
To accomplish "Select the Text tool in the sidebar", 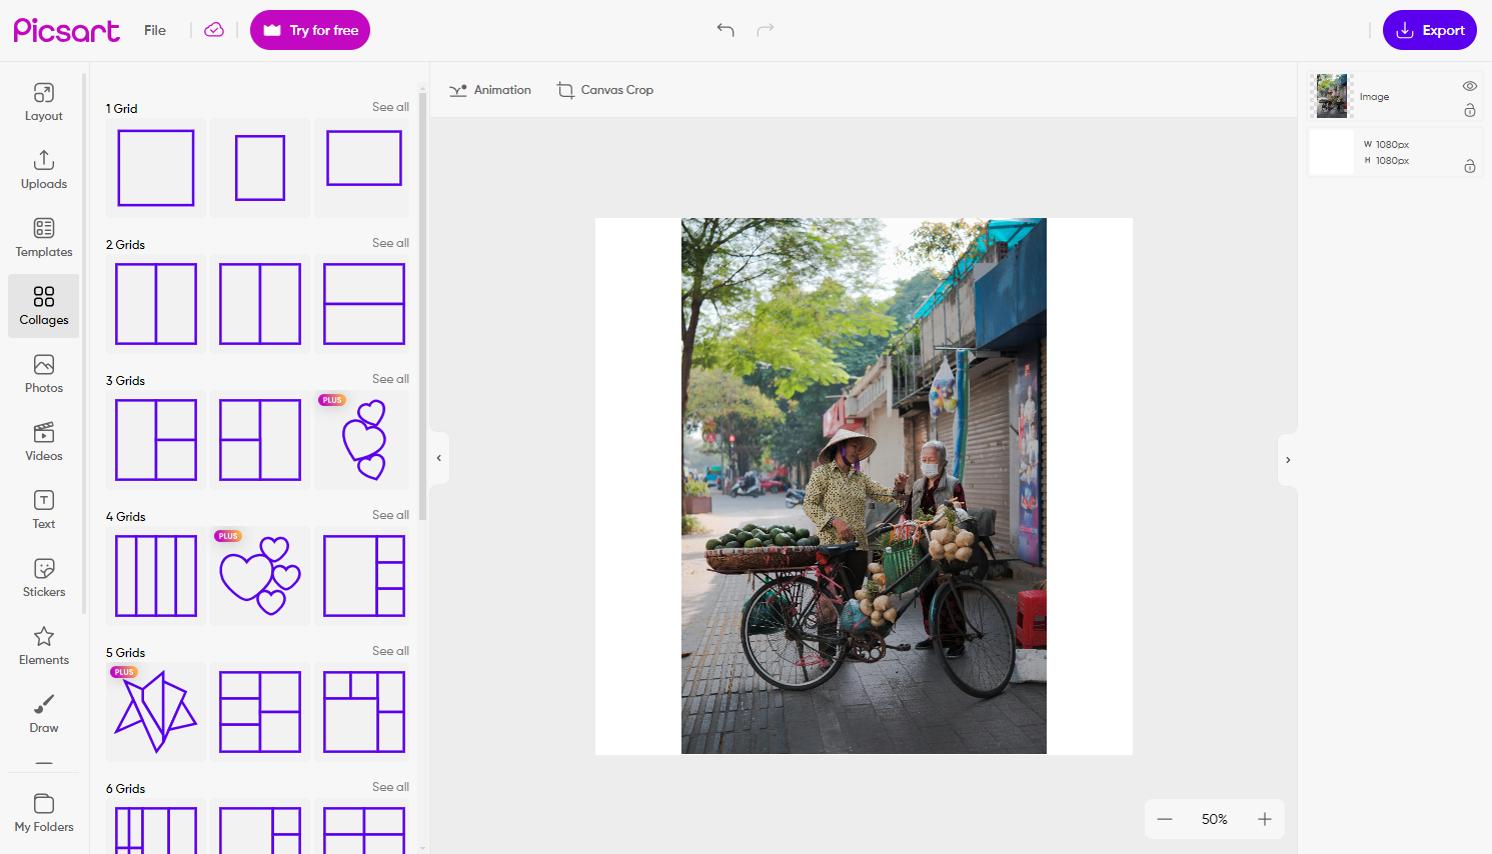I will pyautogui.click(x=43, y=509).
